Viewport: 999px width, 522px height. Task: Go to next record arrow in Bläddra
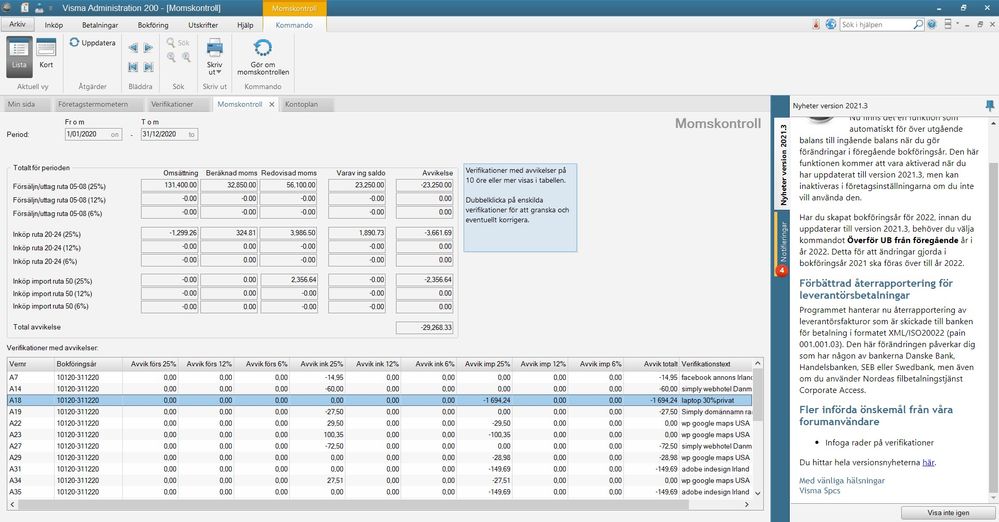148,48
